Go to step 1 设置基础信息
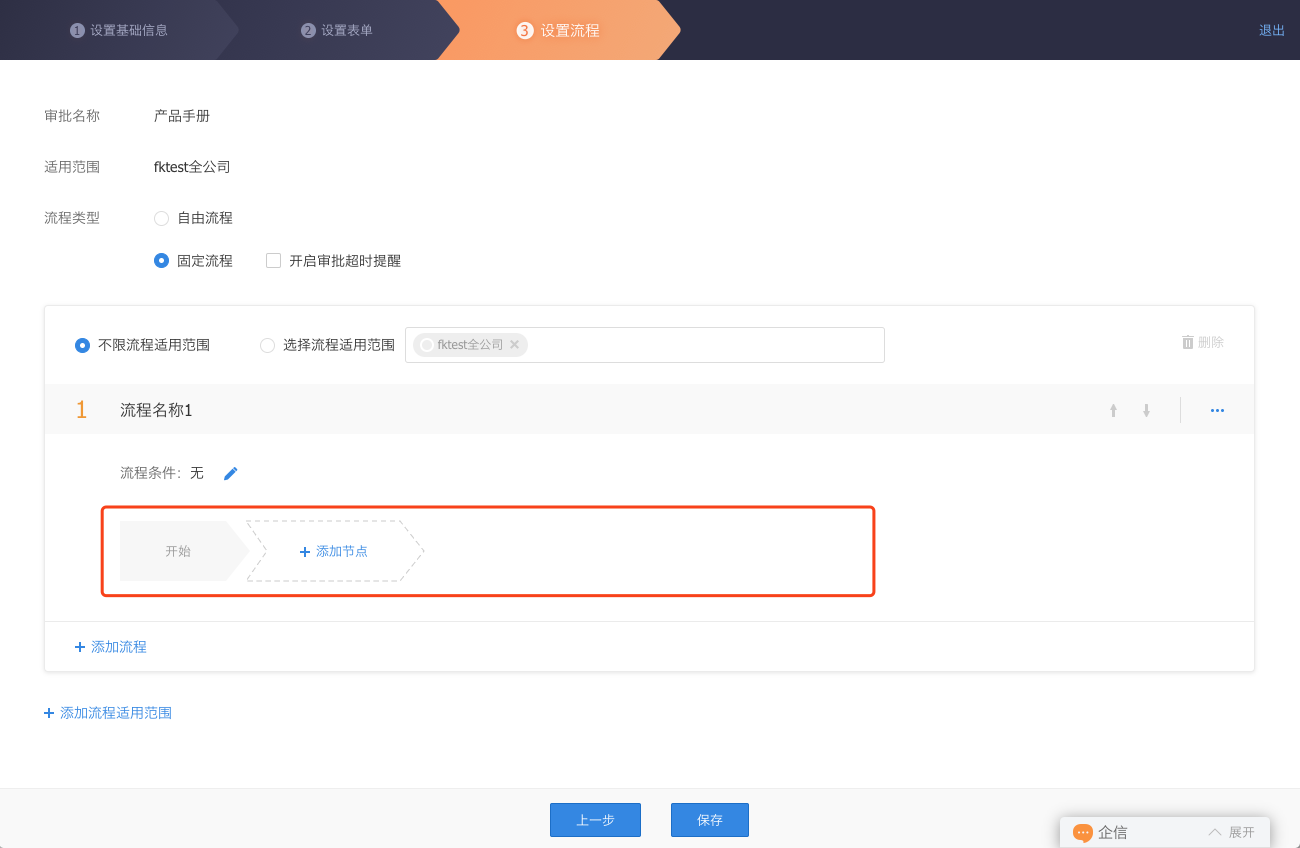 click(x=119, y=30)
